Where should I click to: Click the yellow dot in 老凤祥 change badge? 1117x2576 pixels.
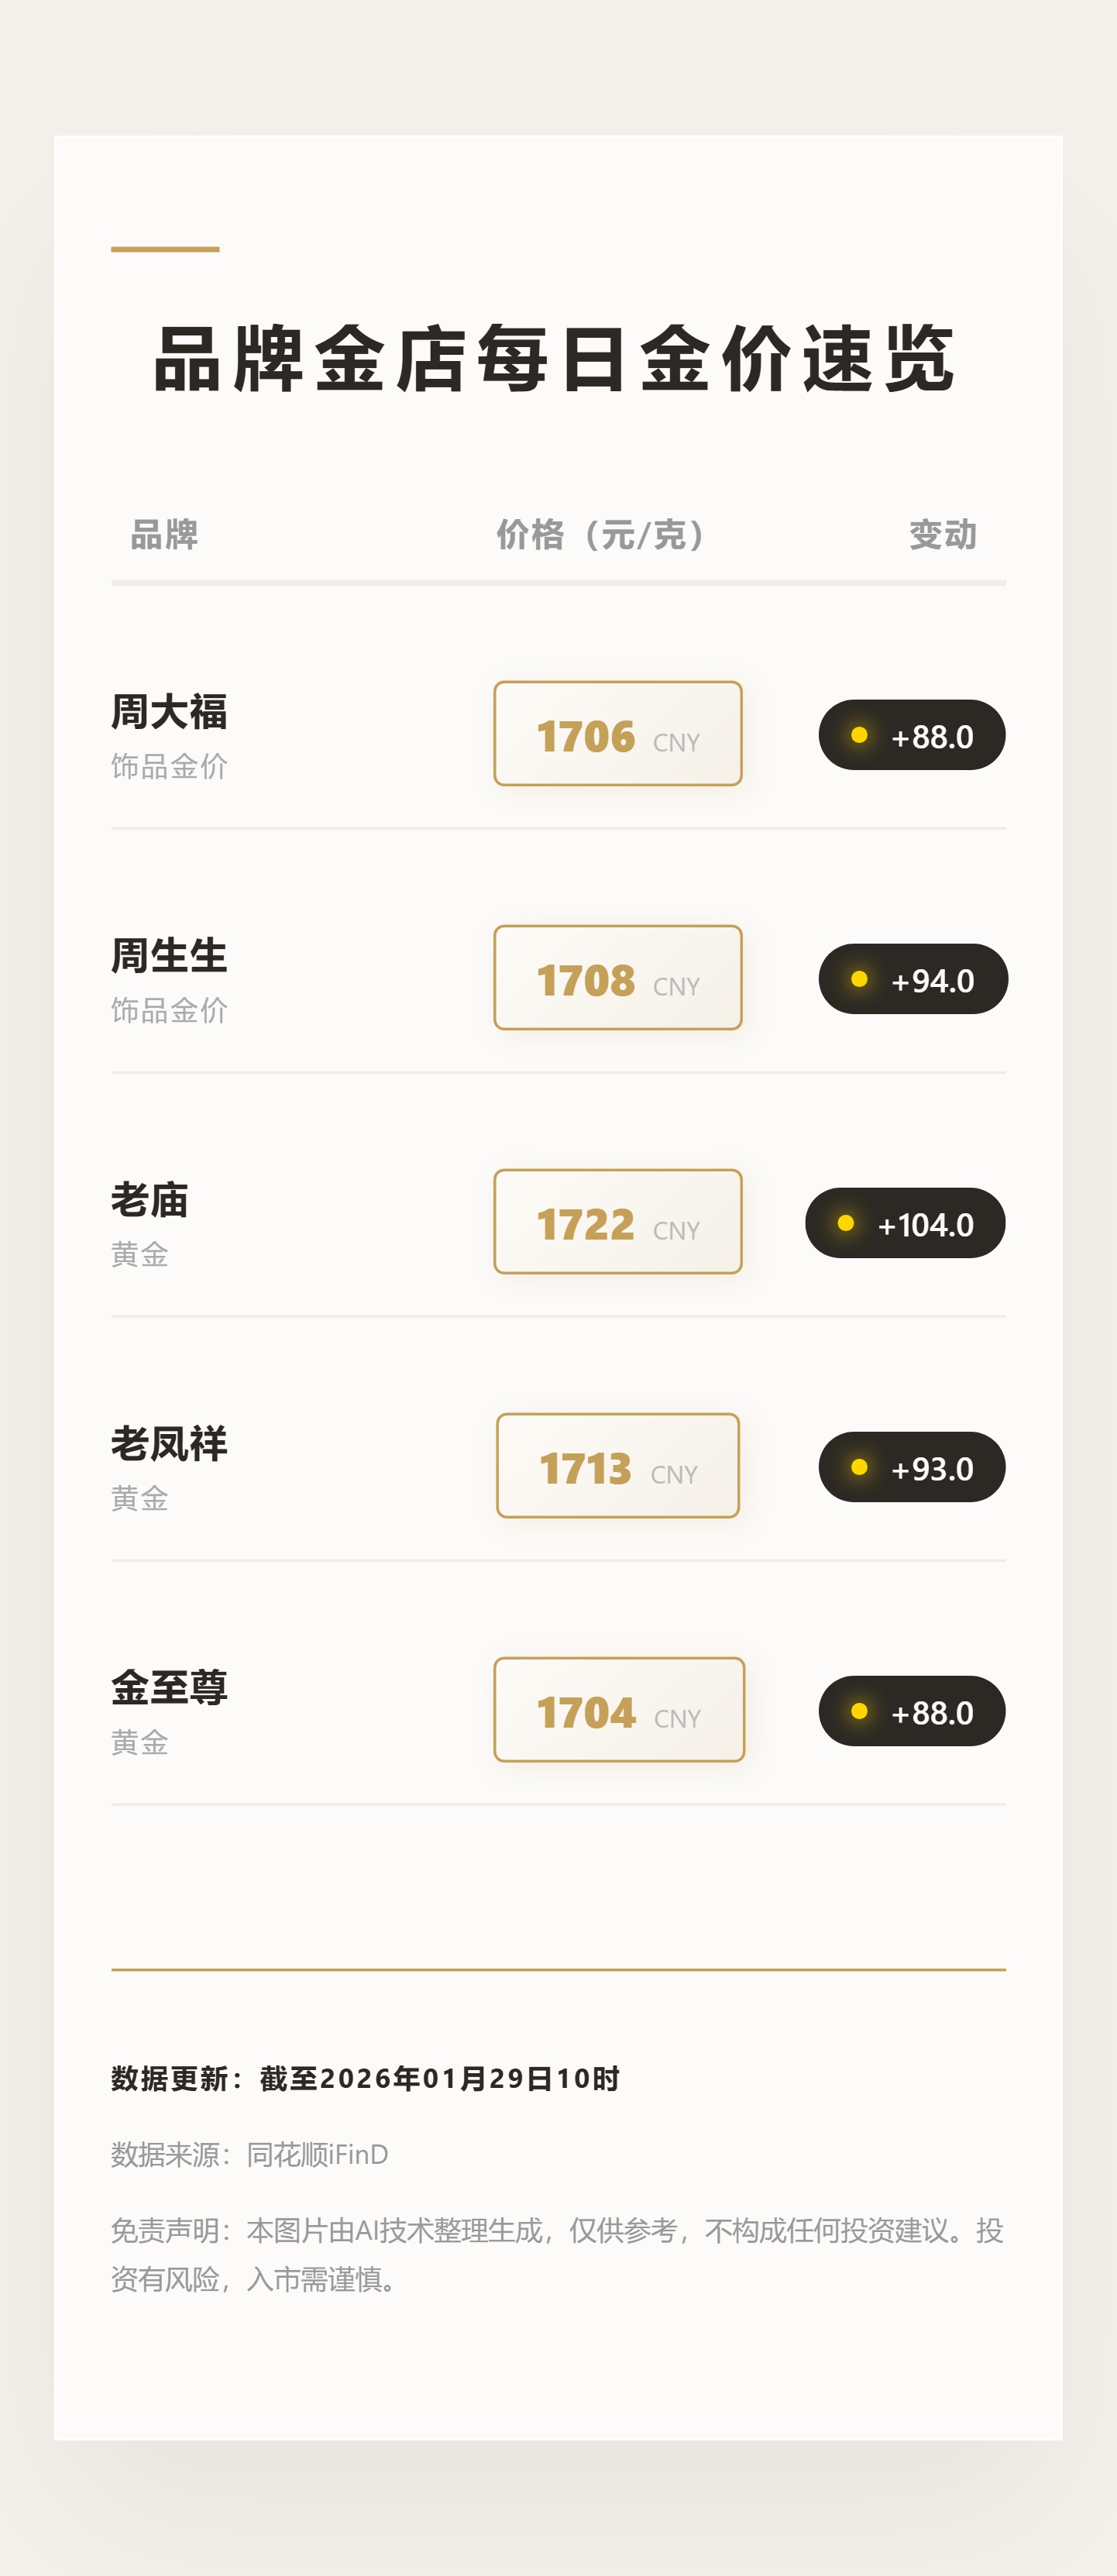[x=859, y=1467]
